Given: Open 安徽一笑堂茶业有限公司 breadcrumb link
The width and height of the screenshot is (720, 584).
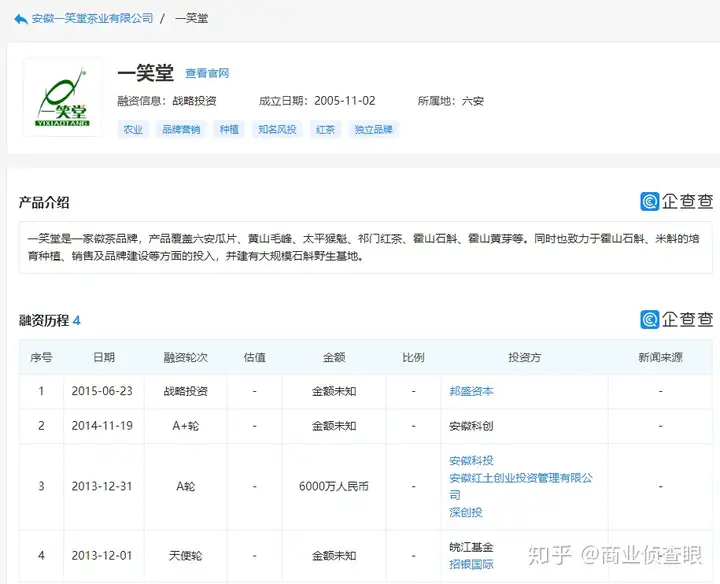Looking at the screenshot, I should pyautogui.click(x=92, y=18).
